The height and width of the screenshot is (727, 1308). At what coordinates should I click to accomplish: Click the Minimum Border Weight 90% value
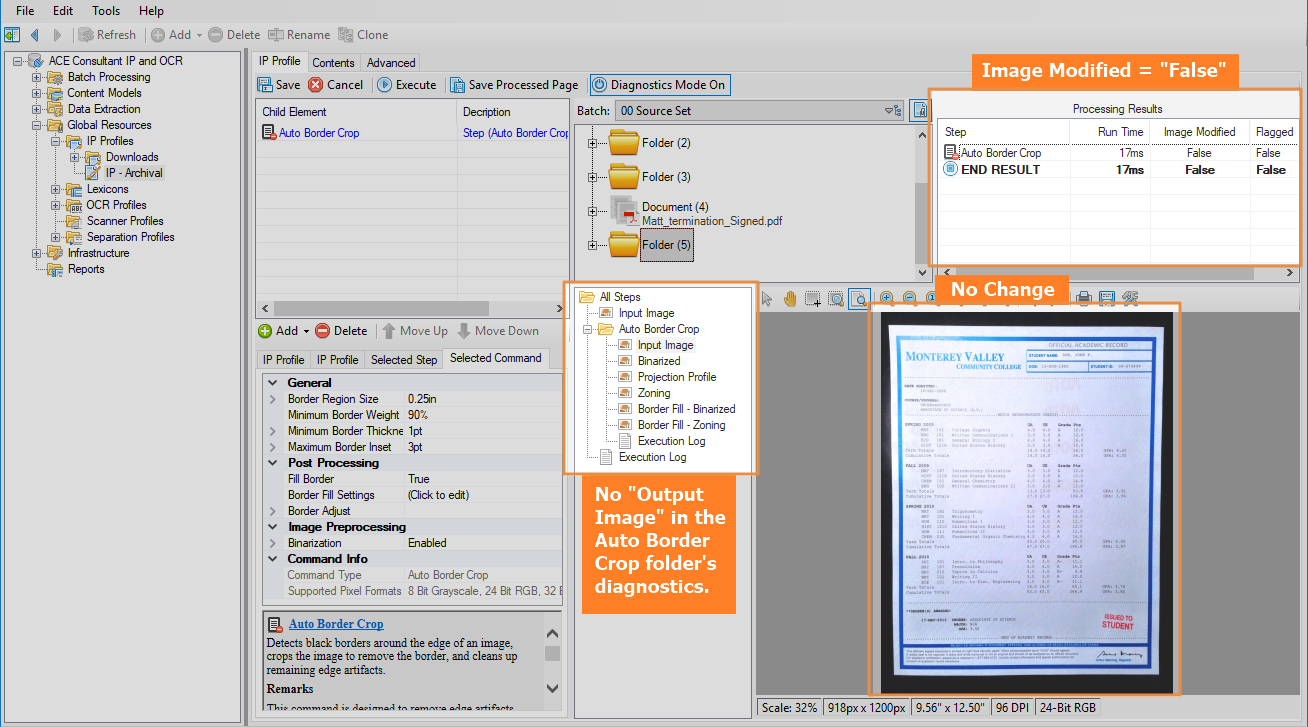tap(483, 415)
